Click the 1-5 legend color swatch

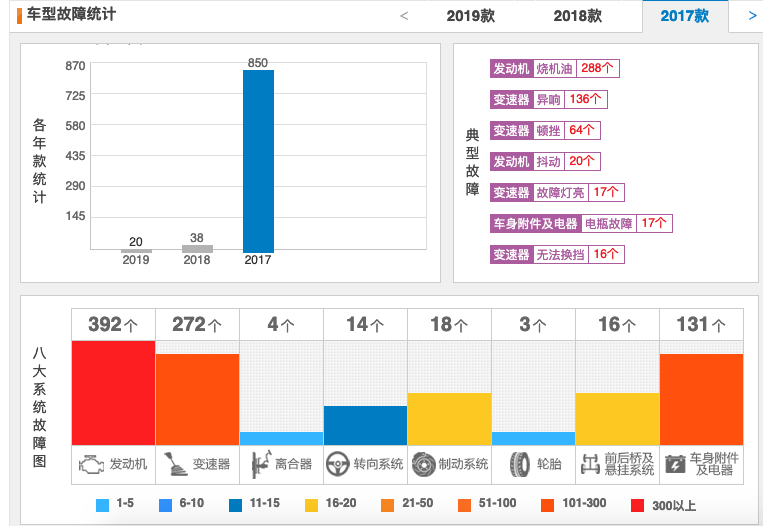point(103,506)
